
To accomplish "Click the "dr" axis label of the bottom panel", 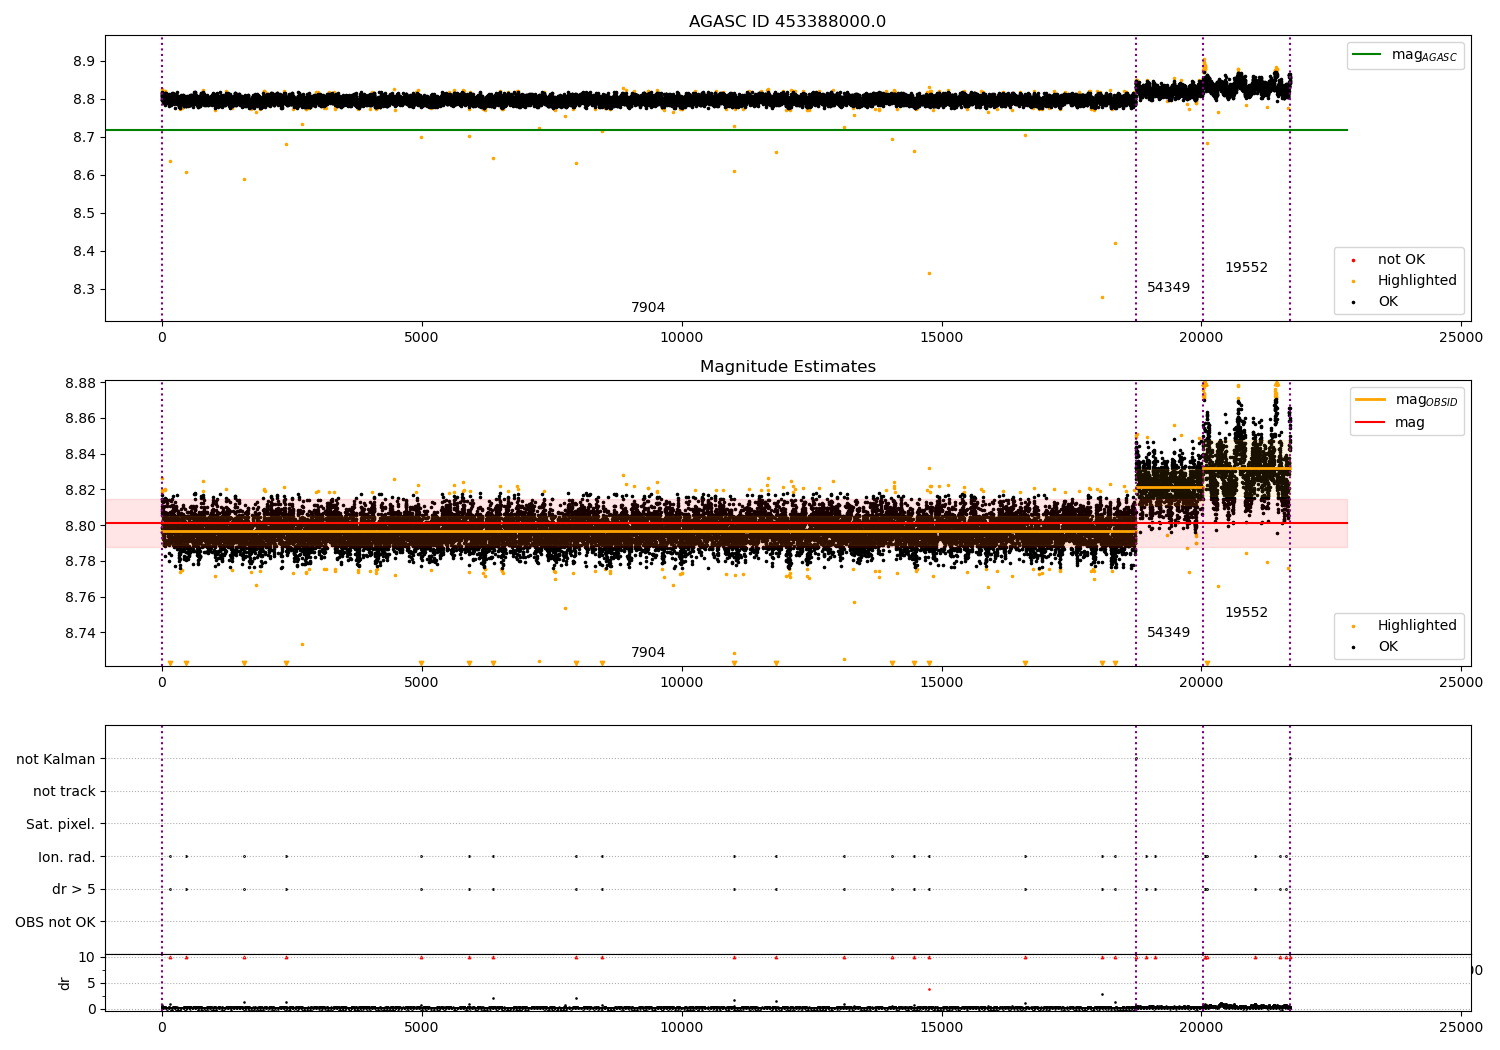I will point(65,984).
